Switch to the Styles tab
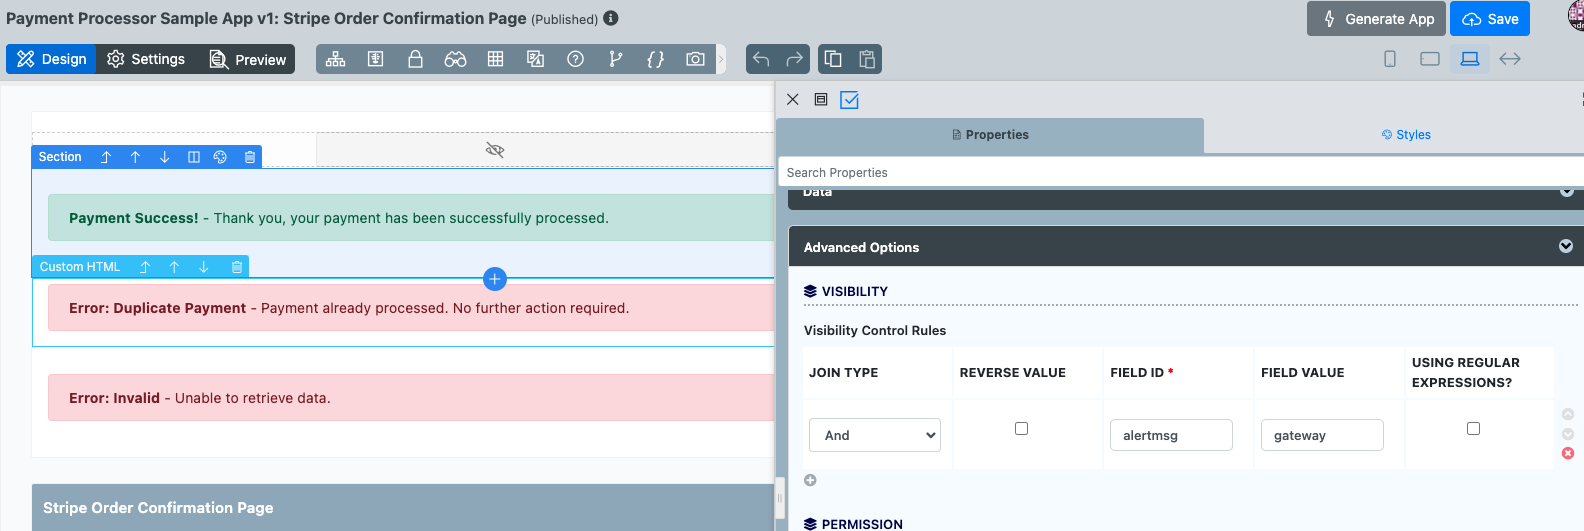Viewport: 1584px width, 531px height. [1406, 135]
